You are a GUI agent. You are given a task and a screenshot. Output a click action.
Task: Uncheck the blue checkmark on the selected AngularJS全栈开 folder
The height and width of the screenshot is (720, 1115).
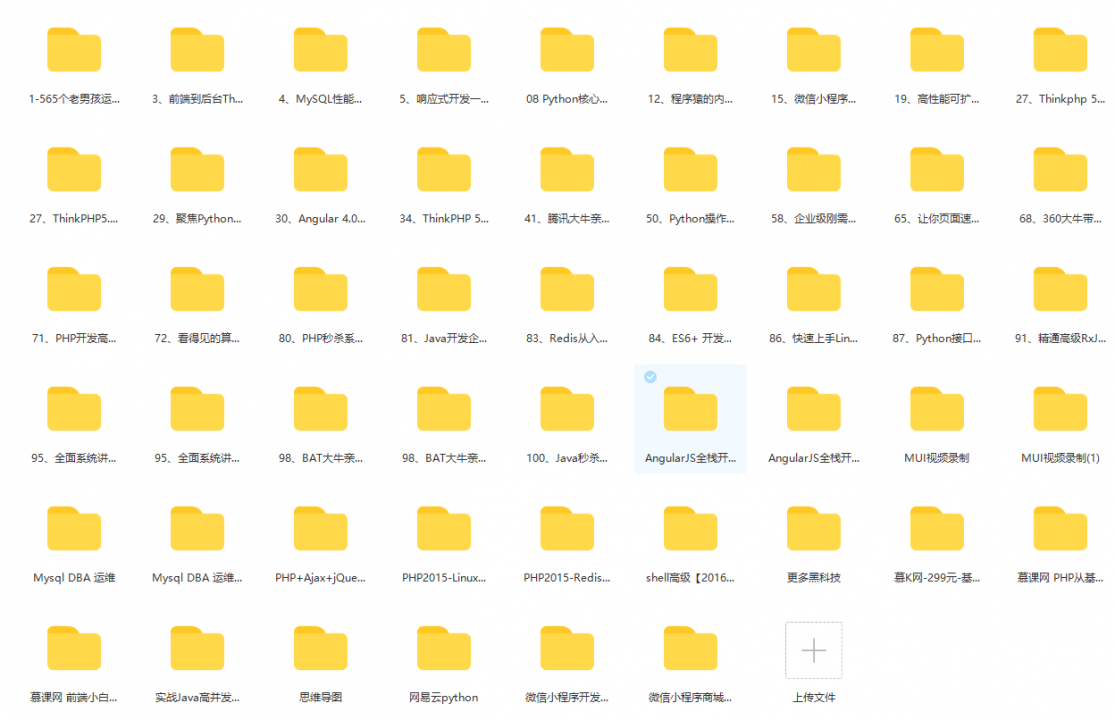[650, 377]
